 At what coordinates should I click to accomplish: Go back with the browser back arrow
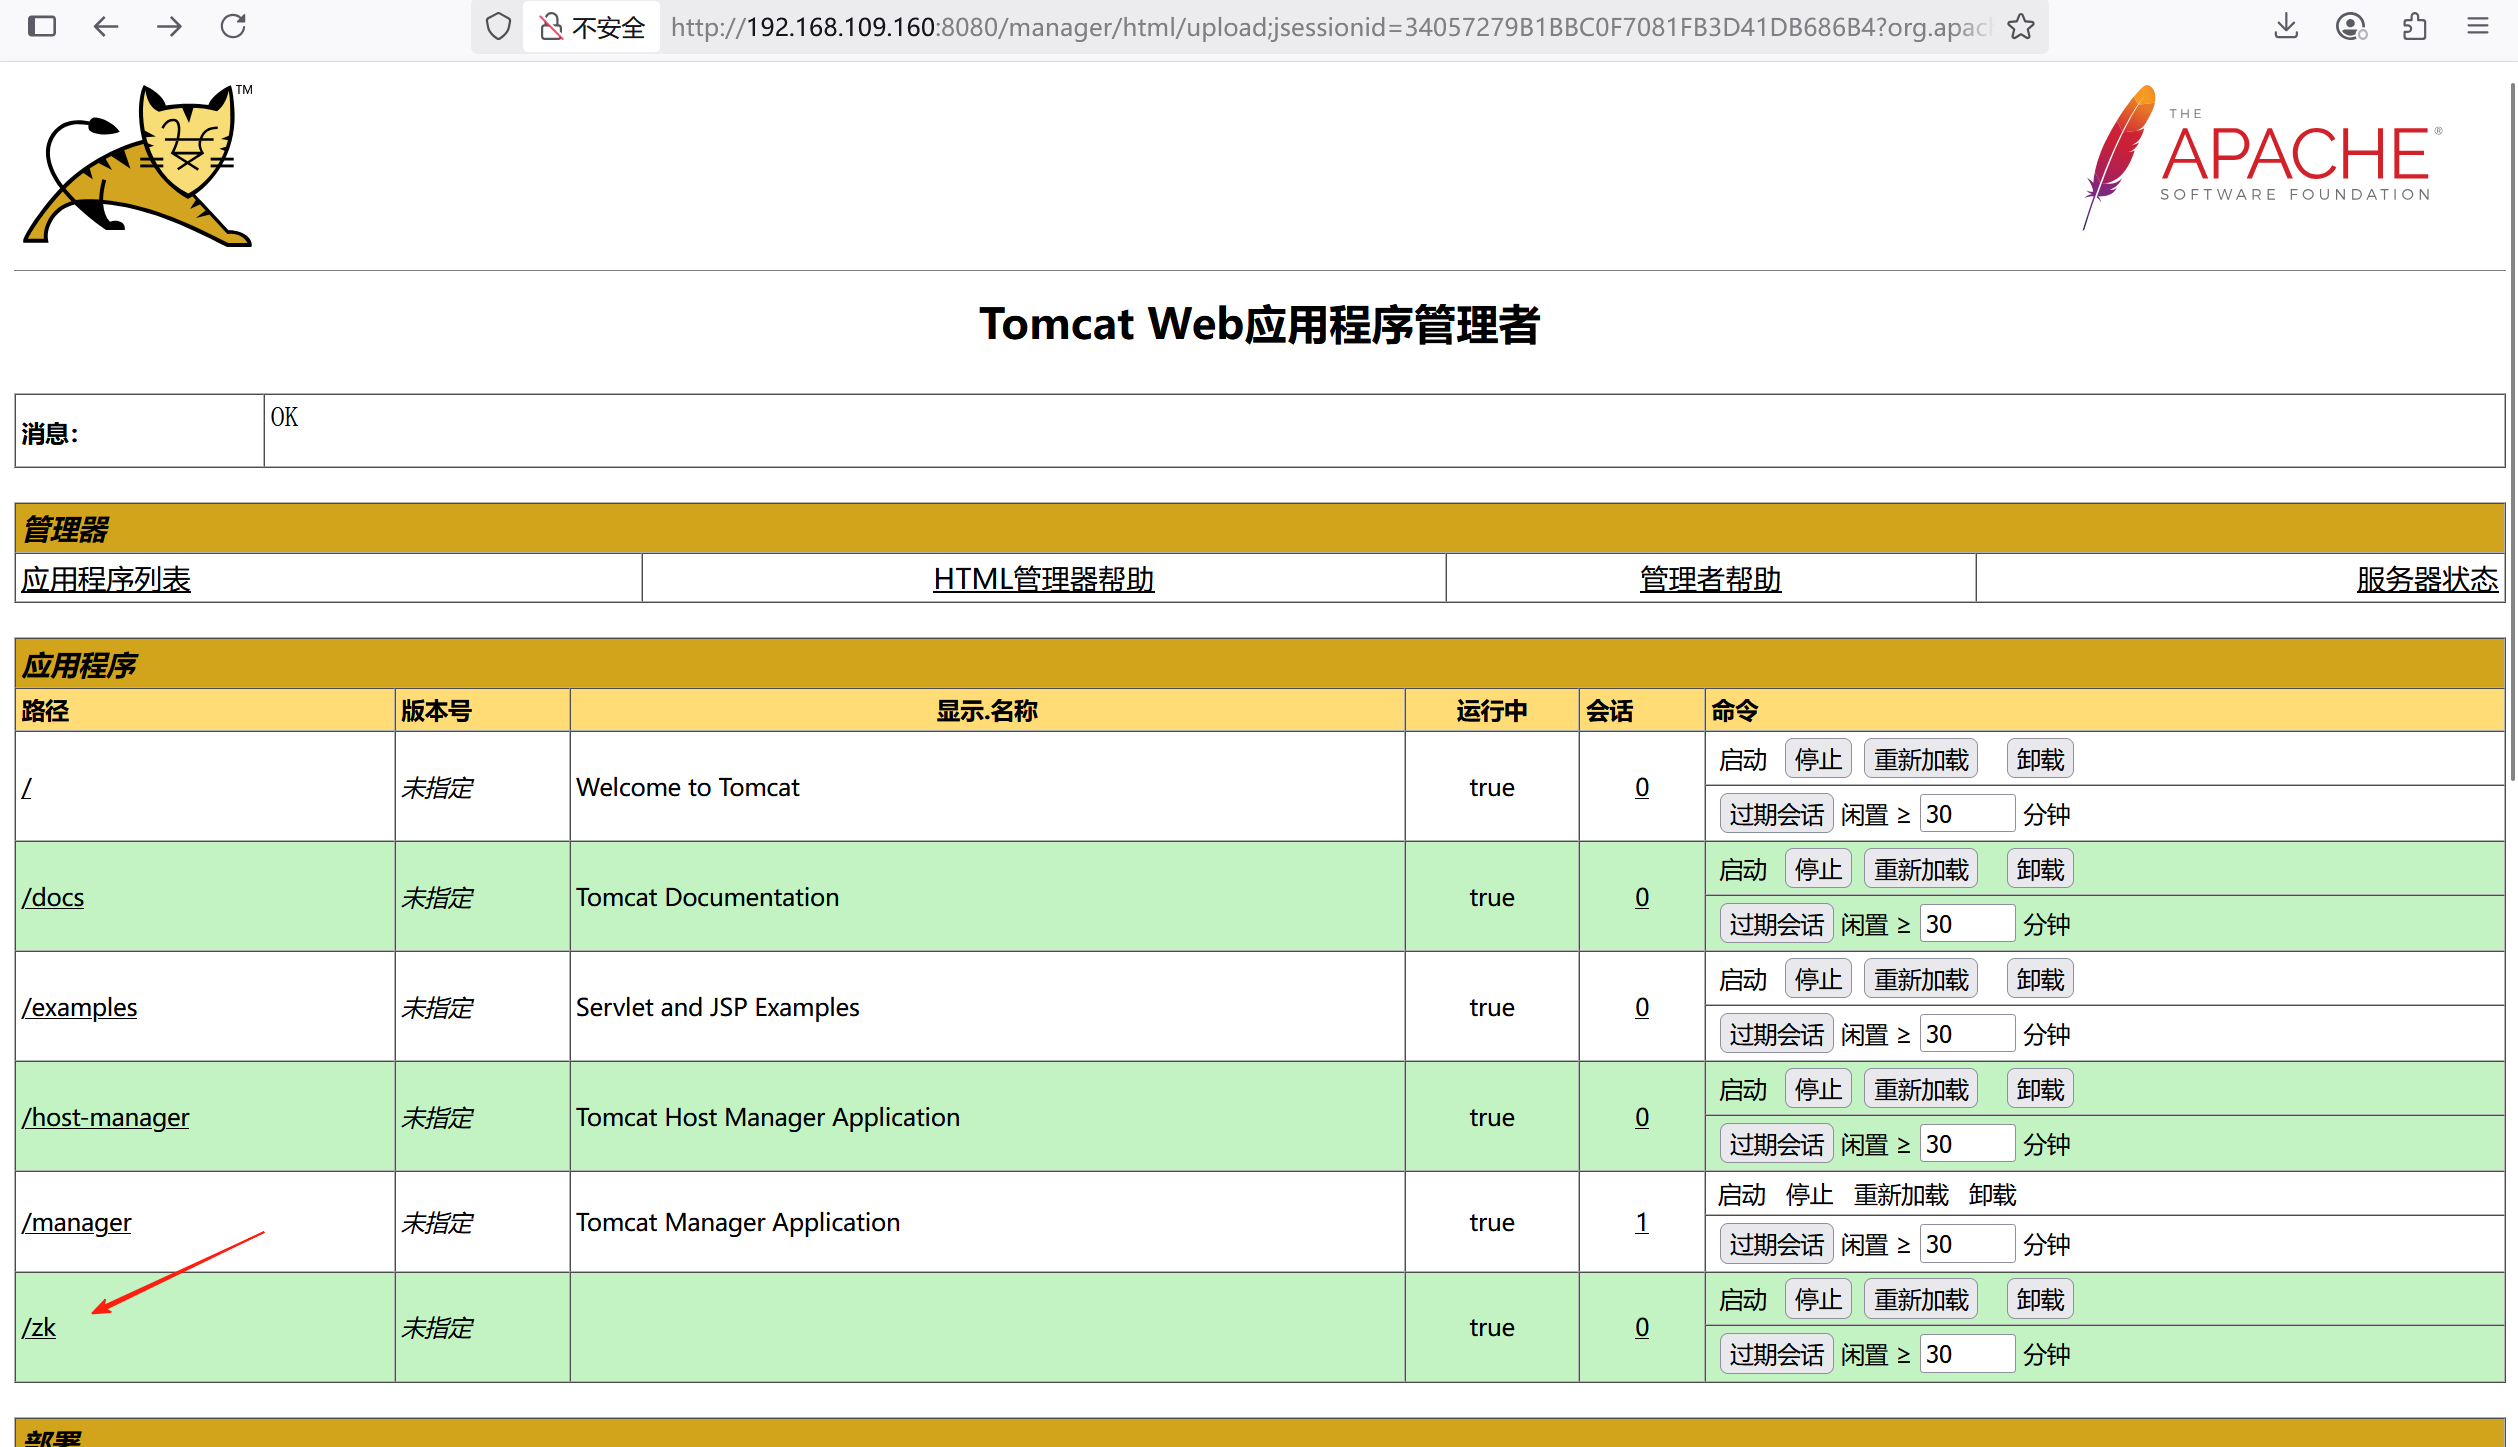click(105, 26)
